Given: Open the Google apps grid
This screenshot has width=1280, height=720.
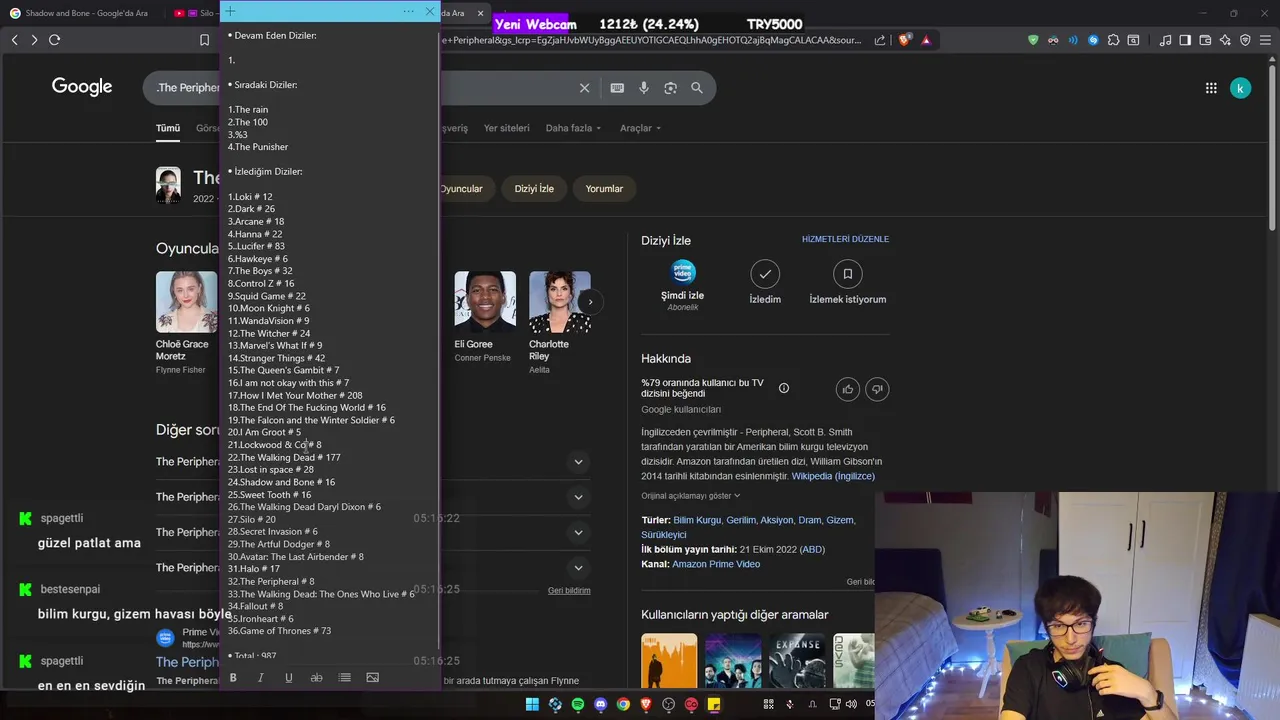Looking at the screenshot, I should click(x=1211, y=88).
